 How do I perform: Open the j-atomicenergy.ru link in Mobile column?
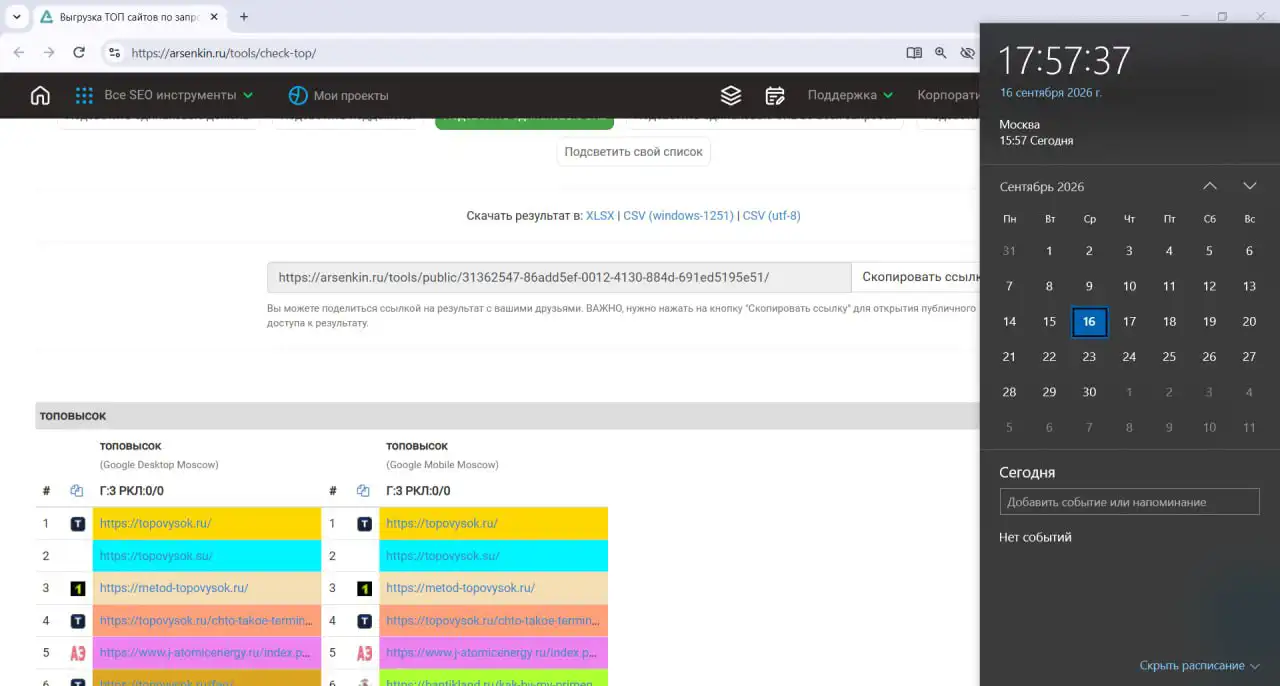pos(492,653)
